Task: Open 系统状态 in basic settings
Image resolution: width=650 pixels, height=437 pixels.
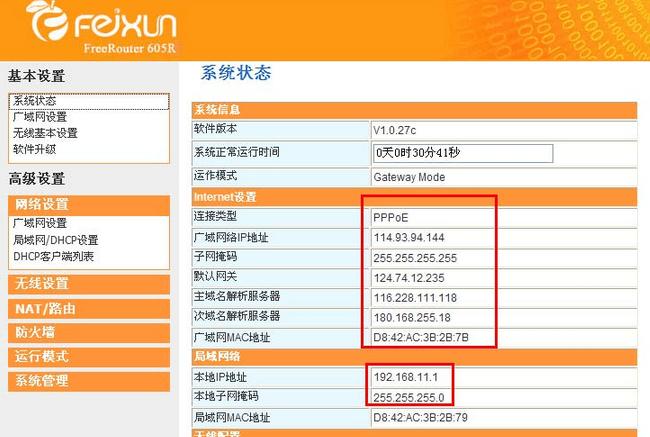Action: tap(89, 101)
